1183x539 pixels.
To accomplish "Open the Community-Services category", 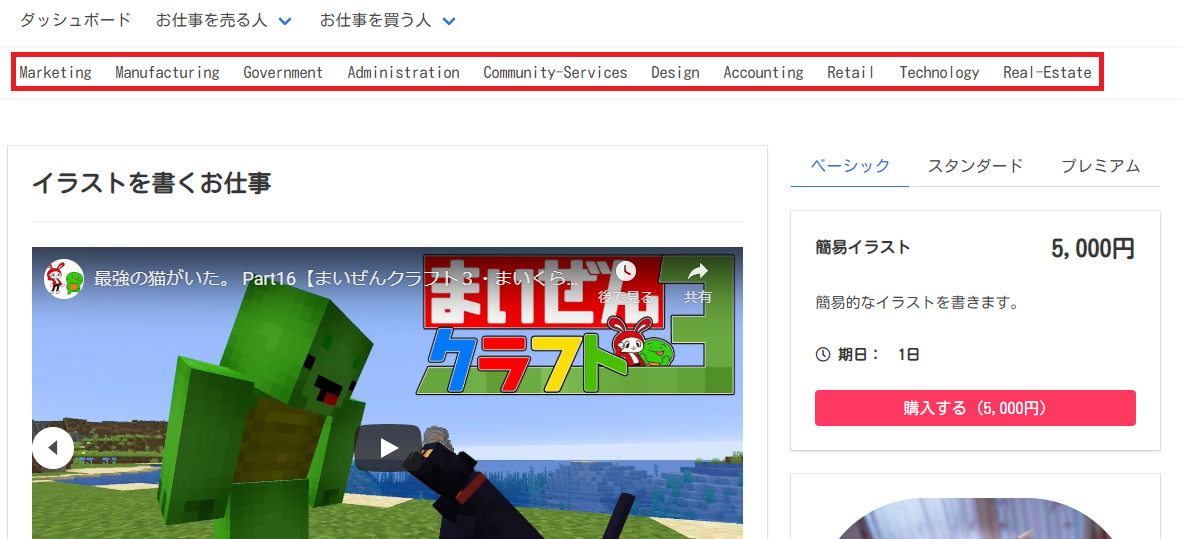I will point(555,72).
